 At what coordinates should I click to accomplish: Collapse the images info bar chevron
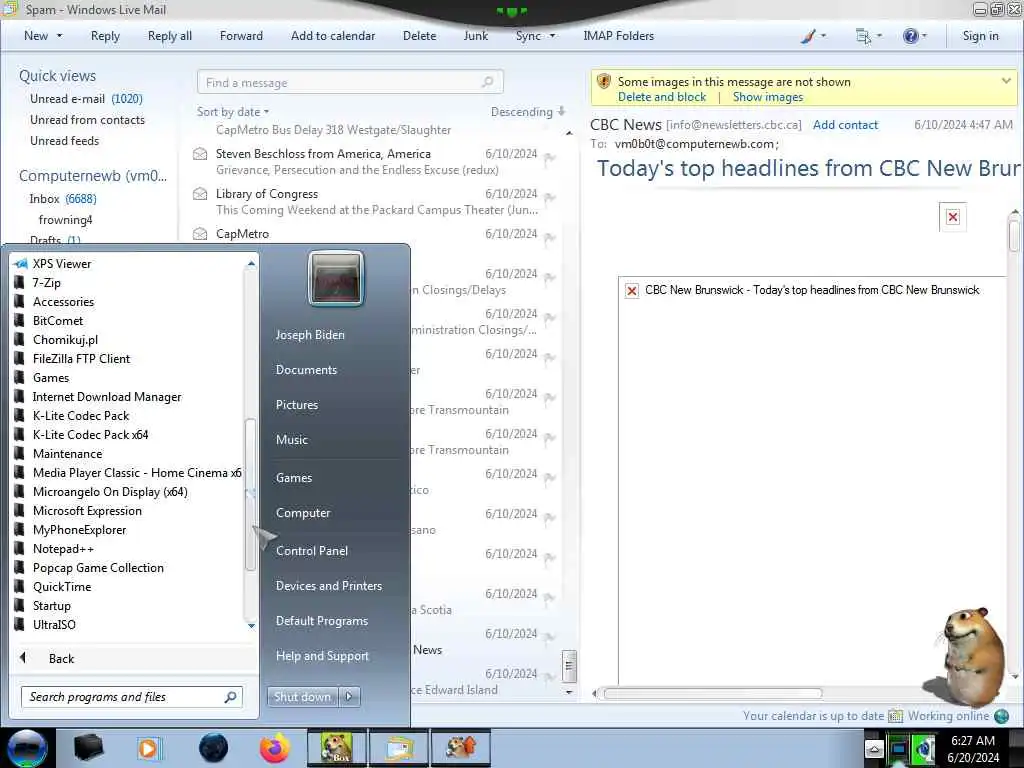(x=1006, y=81)
